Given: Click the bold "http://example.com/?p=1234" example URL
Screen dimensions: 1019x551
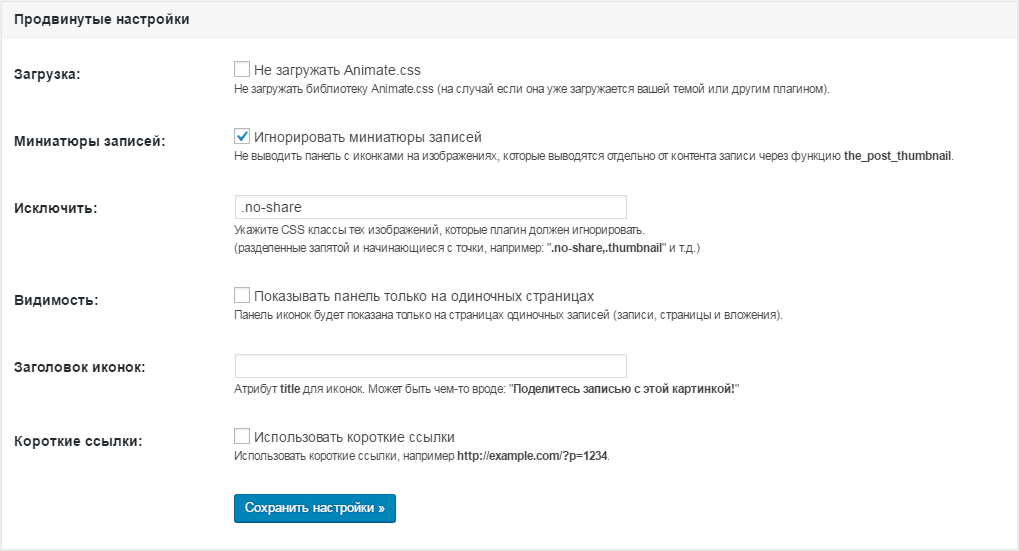Looking at the screenshot, I should [x=532, y=456].
